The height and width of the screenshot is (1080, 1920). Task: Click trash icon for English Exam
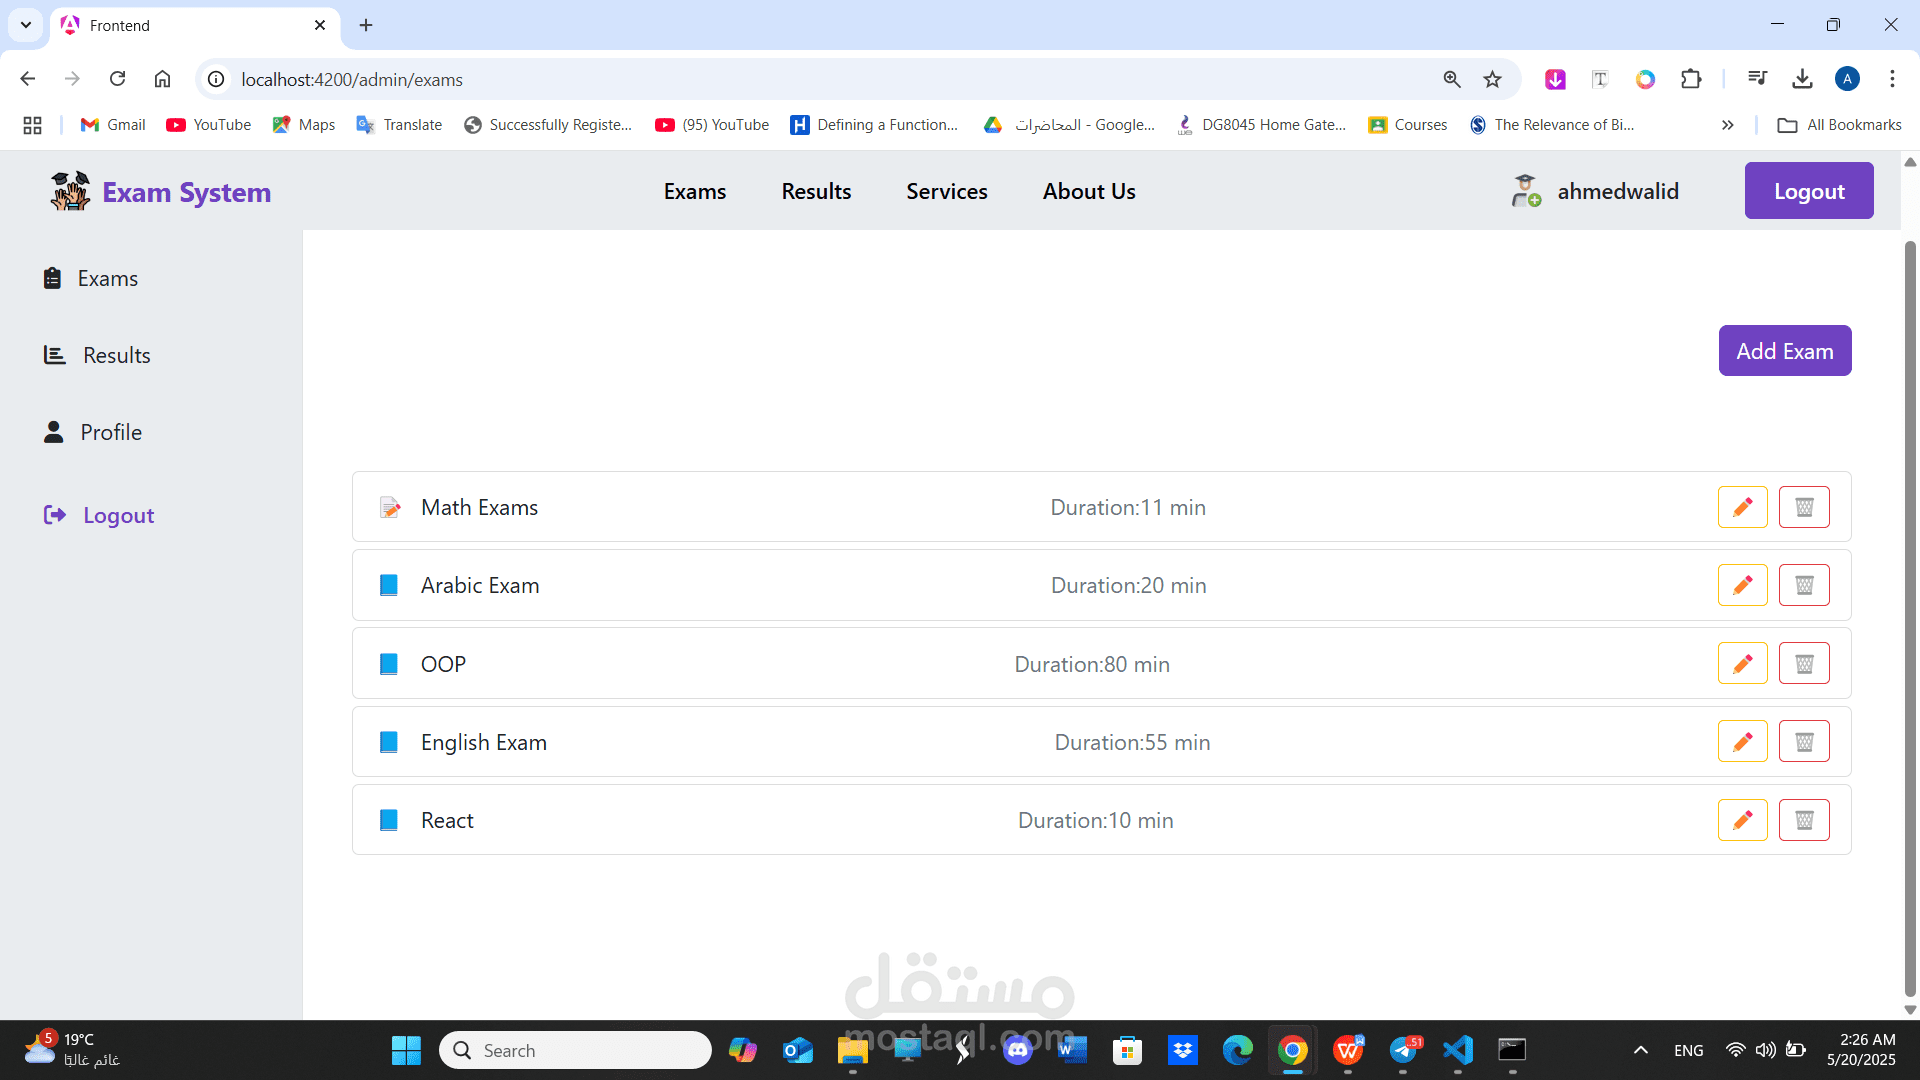[x=1804, y=741]
